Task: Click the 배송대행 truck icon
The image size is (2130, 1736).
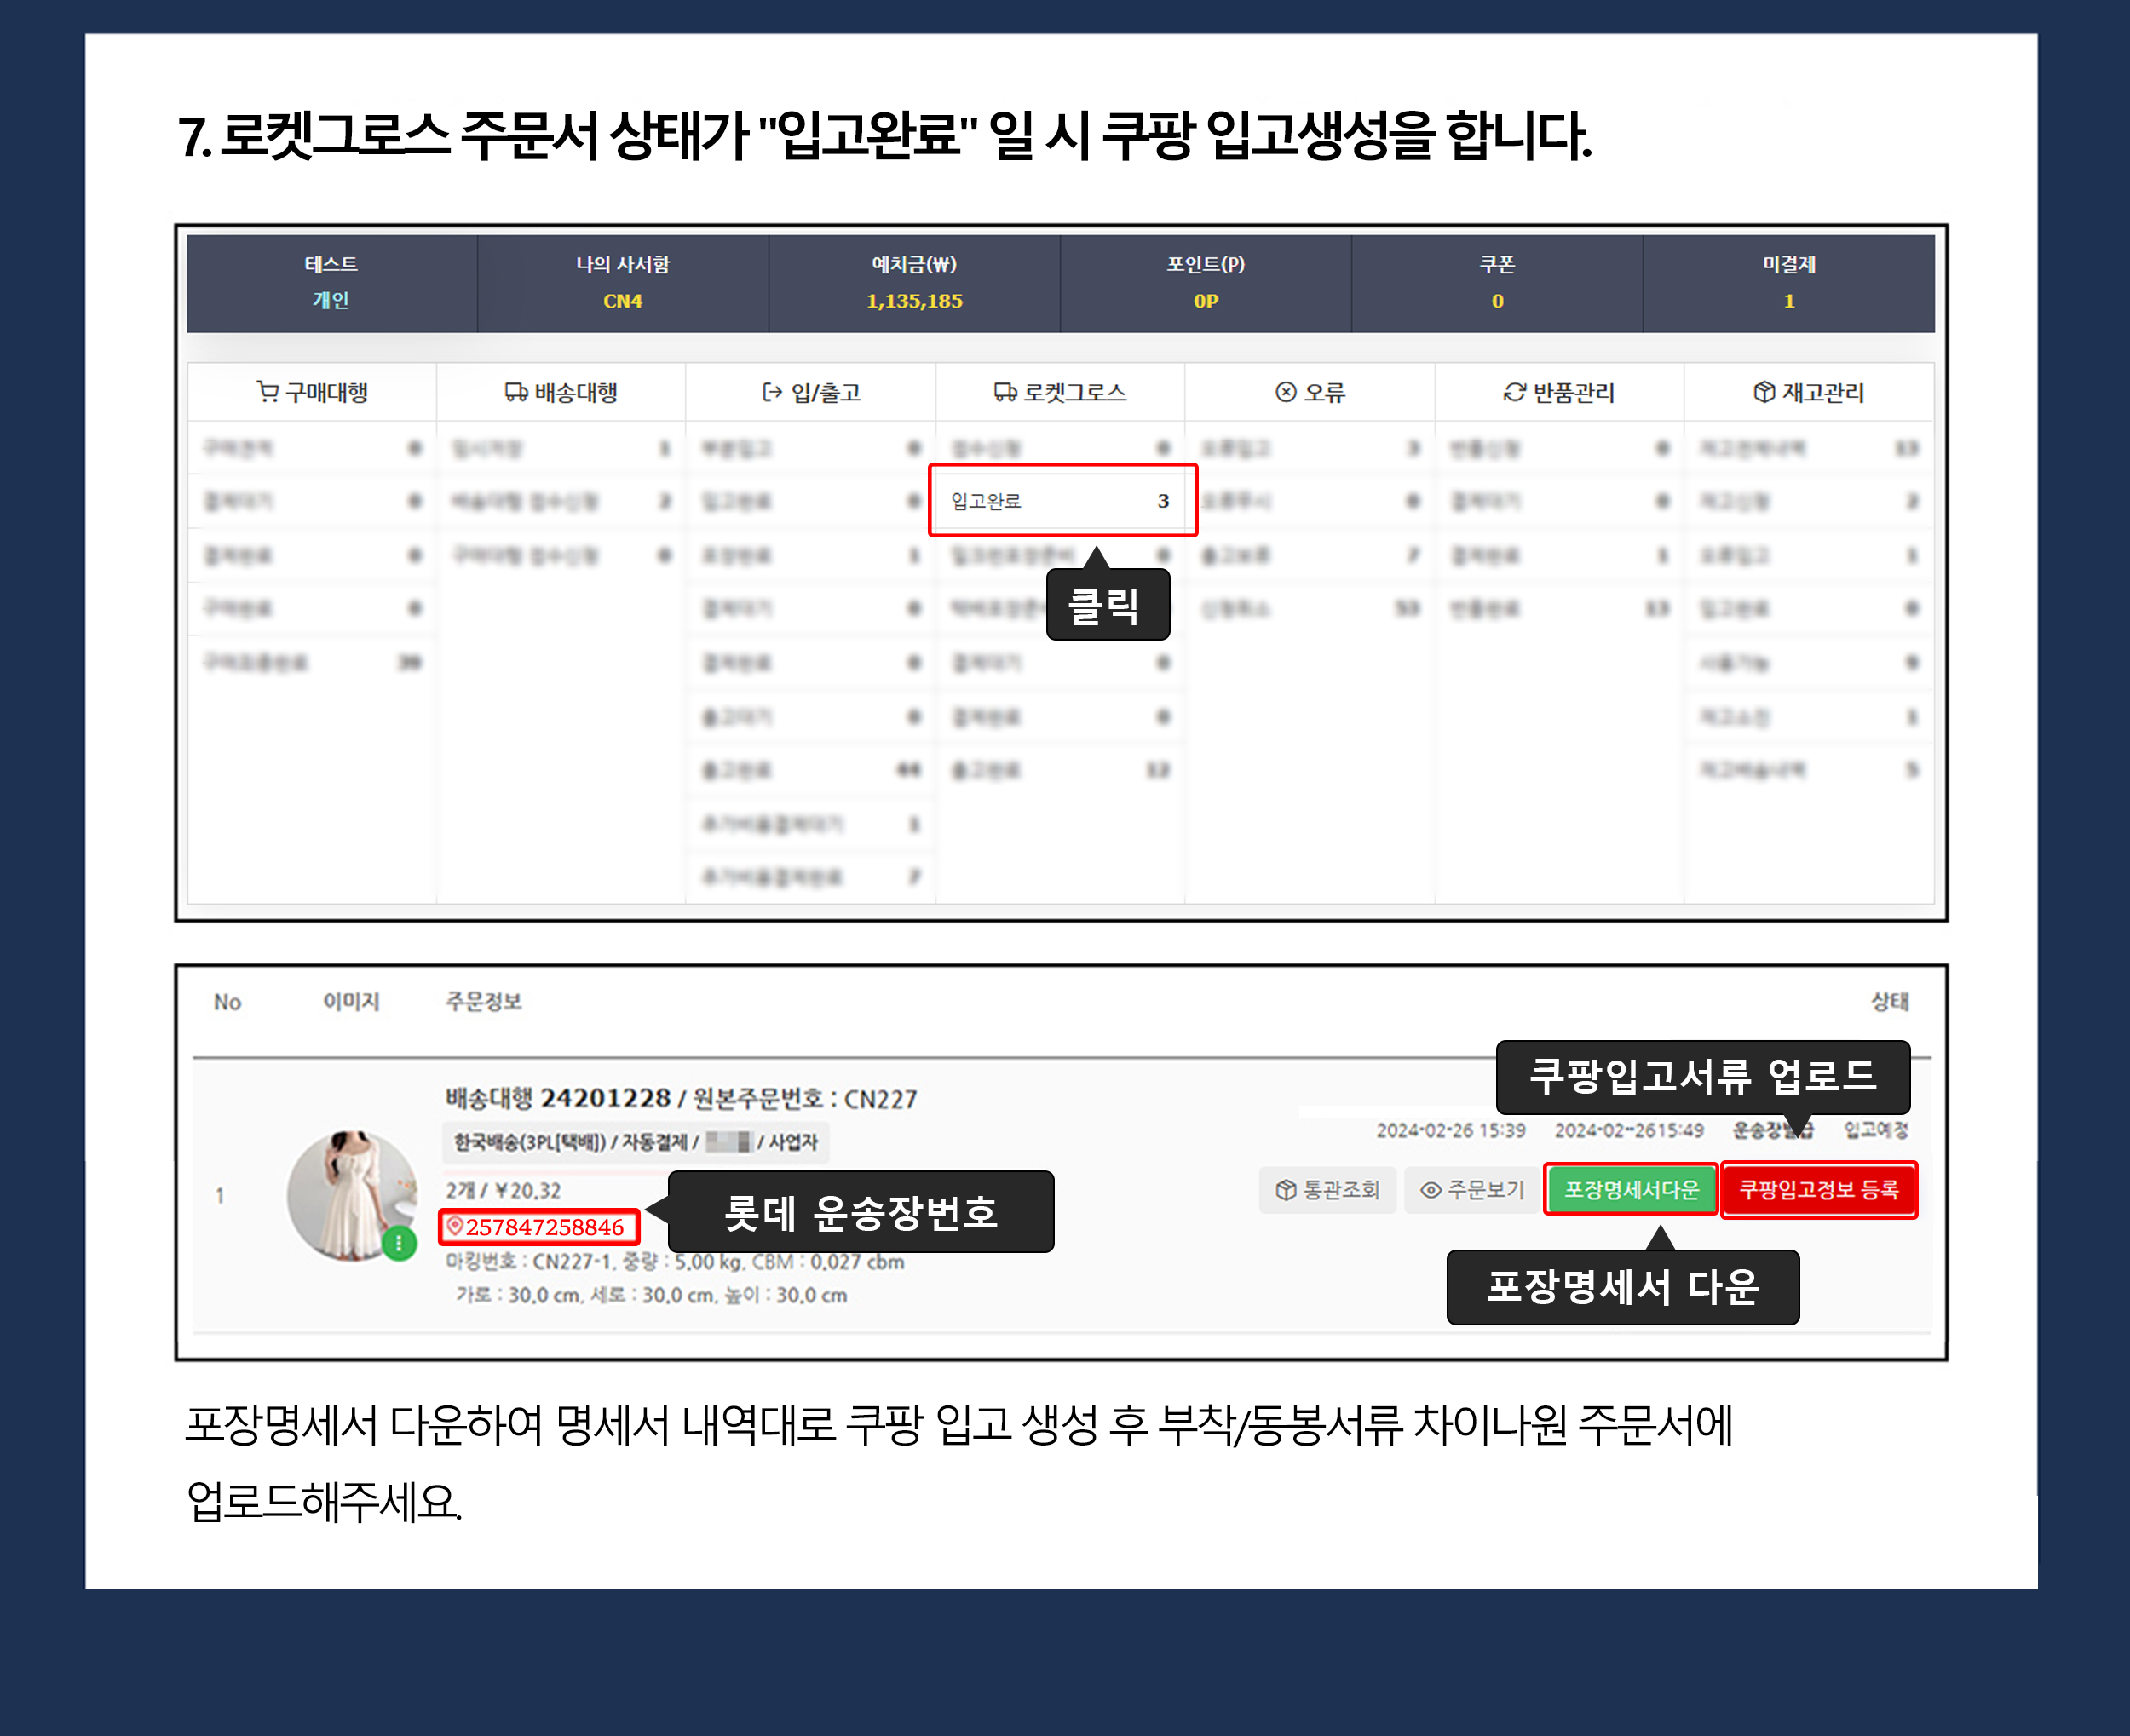Action: coord(516,392)
